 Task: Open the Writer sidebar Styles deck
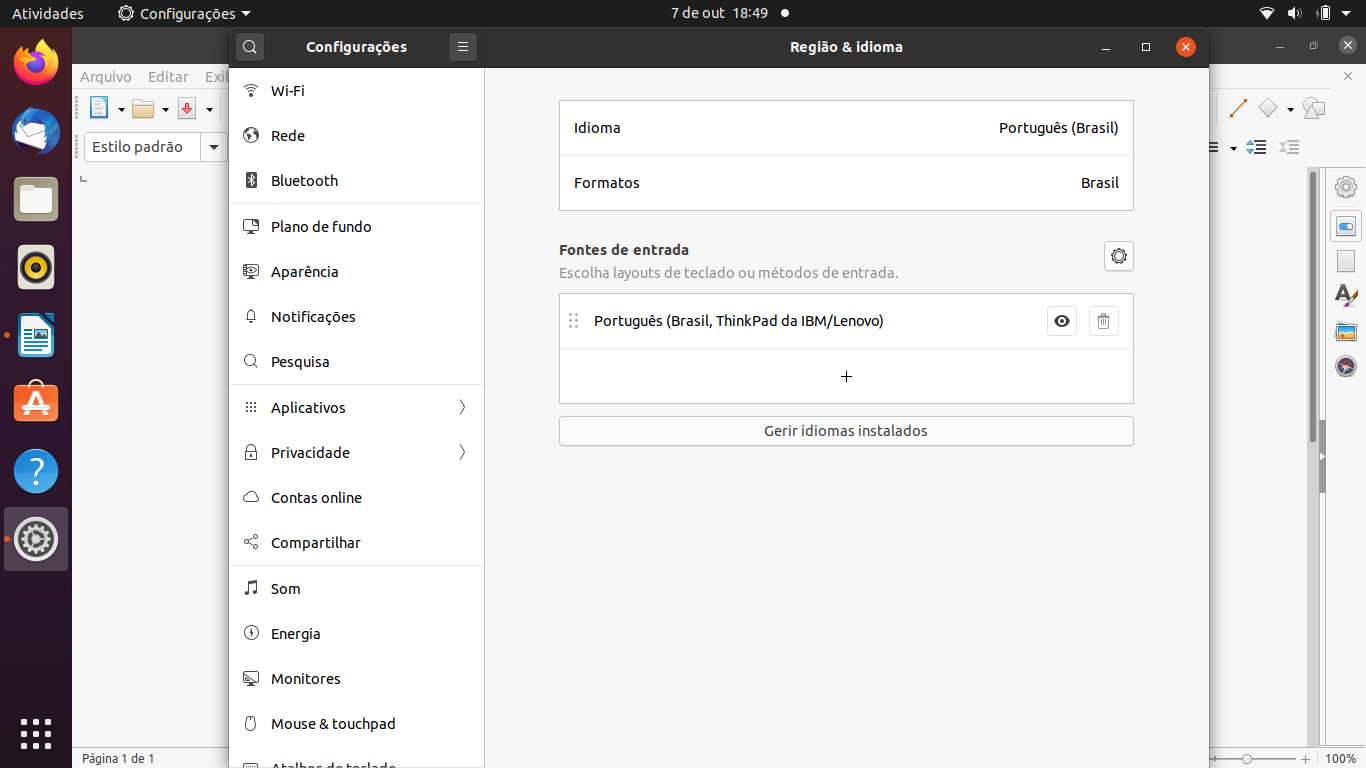tap(1346, 296)
